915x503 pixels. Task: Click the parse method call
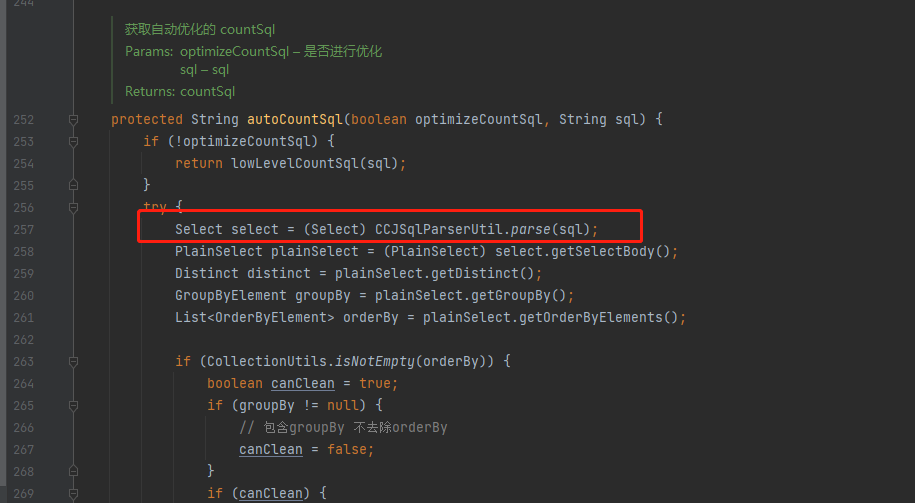point(530,229)
